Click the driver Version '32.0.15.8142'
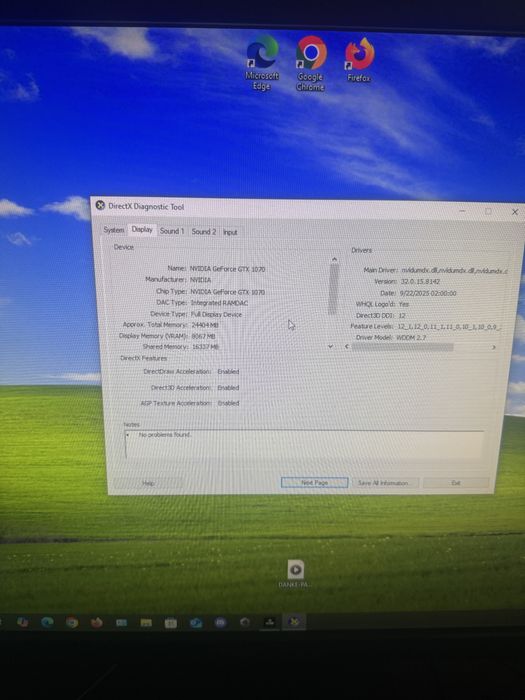The width and height of the screenshot is (525, 700). (x=420, y=282)
